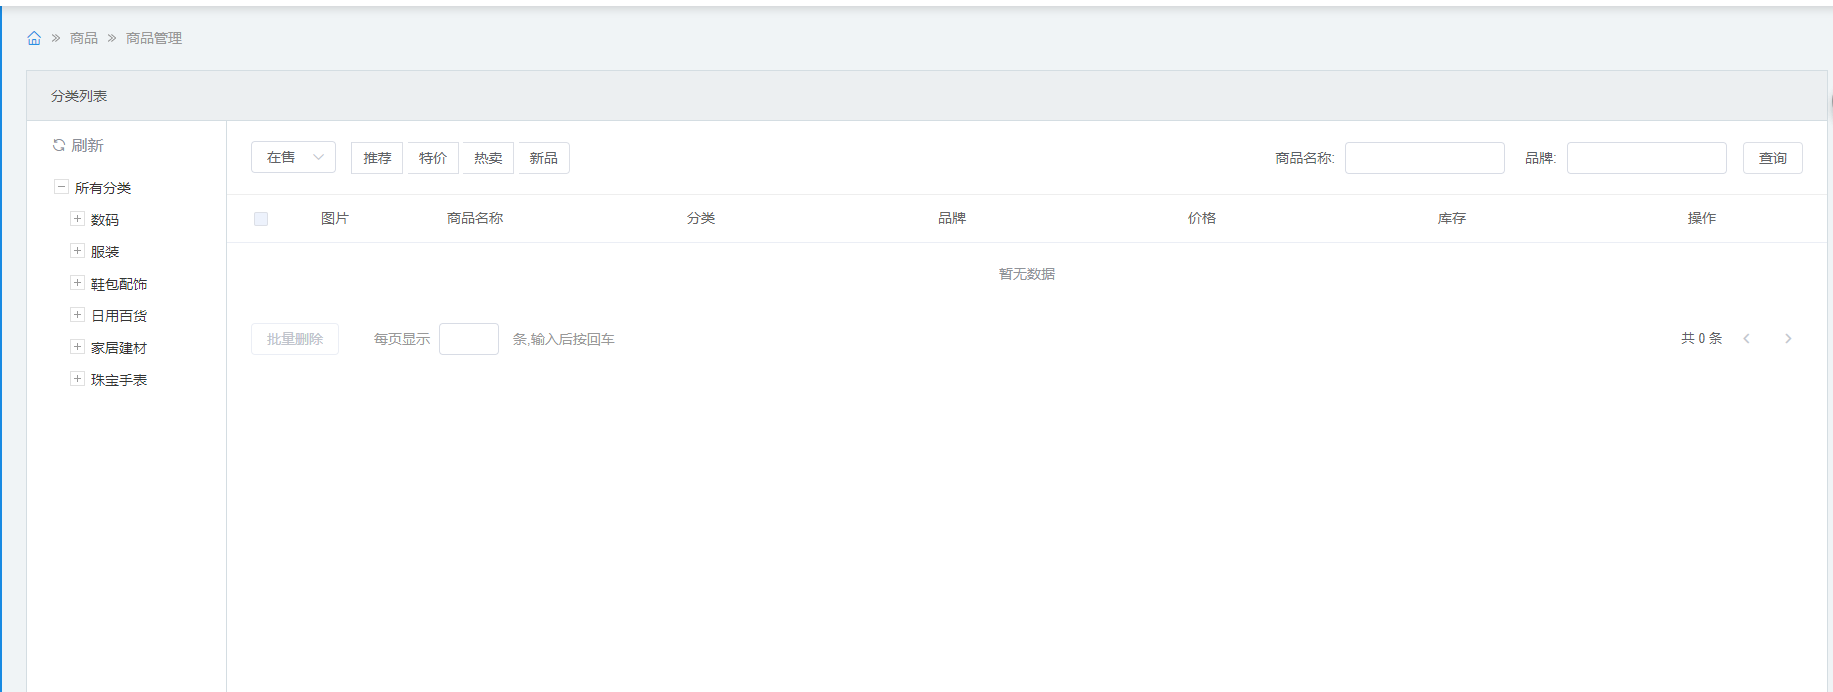Click the 刷新 text label
The height and width of the screenshot is (692, 1833).
point(87,145)
